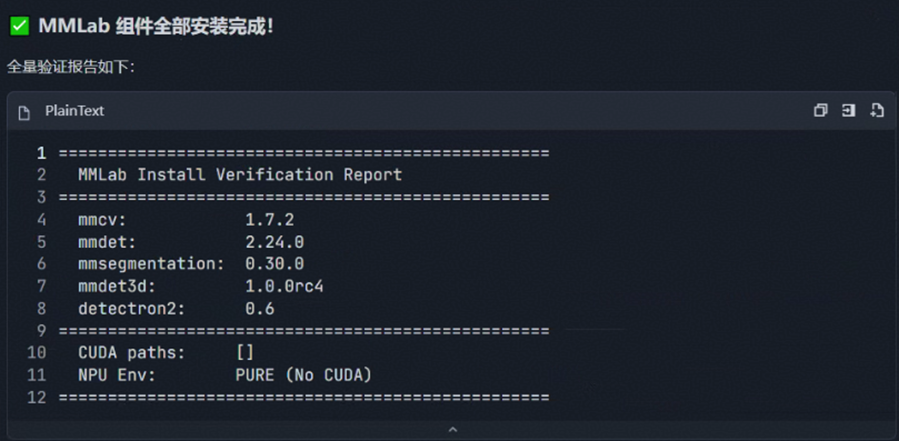Click the version value '2.24.0'
The image size is (899, 441).
click(275, 242)
